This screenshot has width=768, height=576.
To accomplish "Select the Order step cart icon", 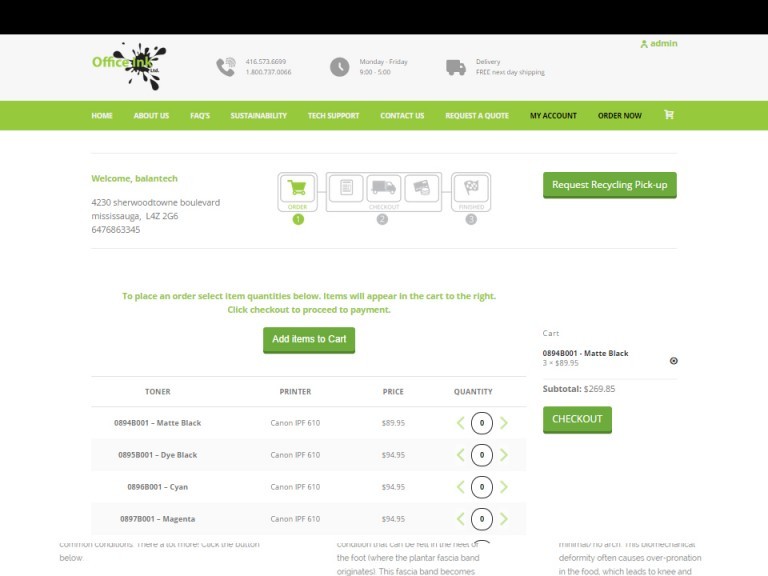I will pyautogui.click(x=297, y=187).
